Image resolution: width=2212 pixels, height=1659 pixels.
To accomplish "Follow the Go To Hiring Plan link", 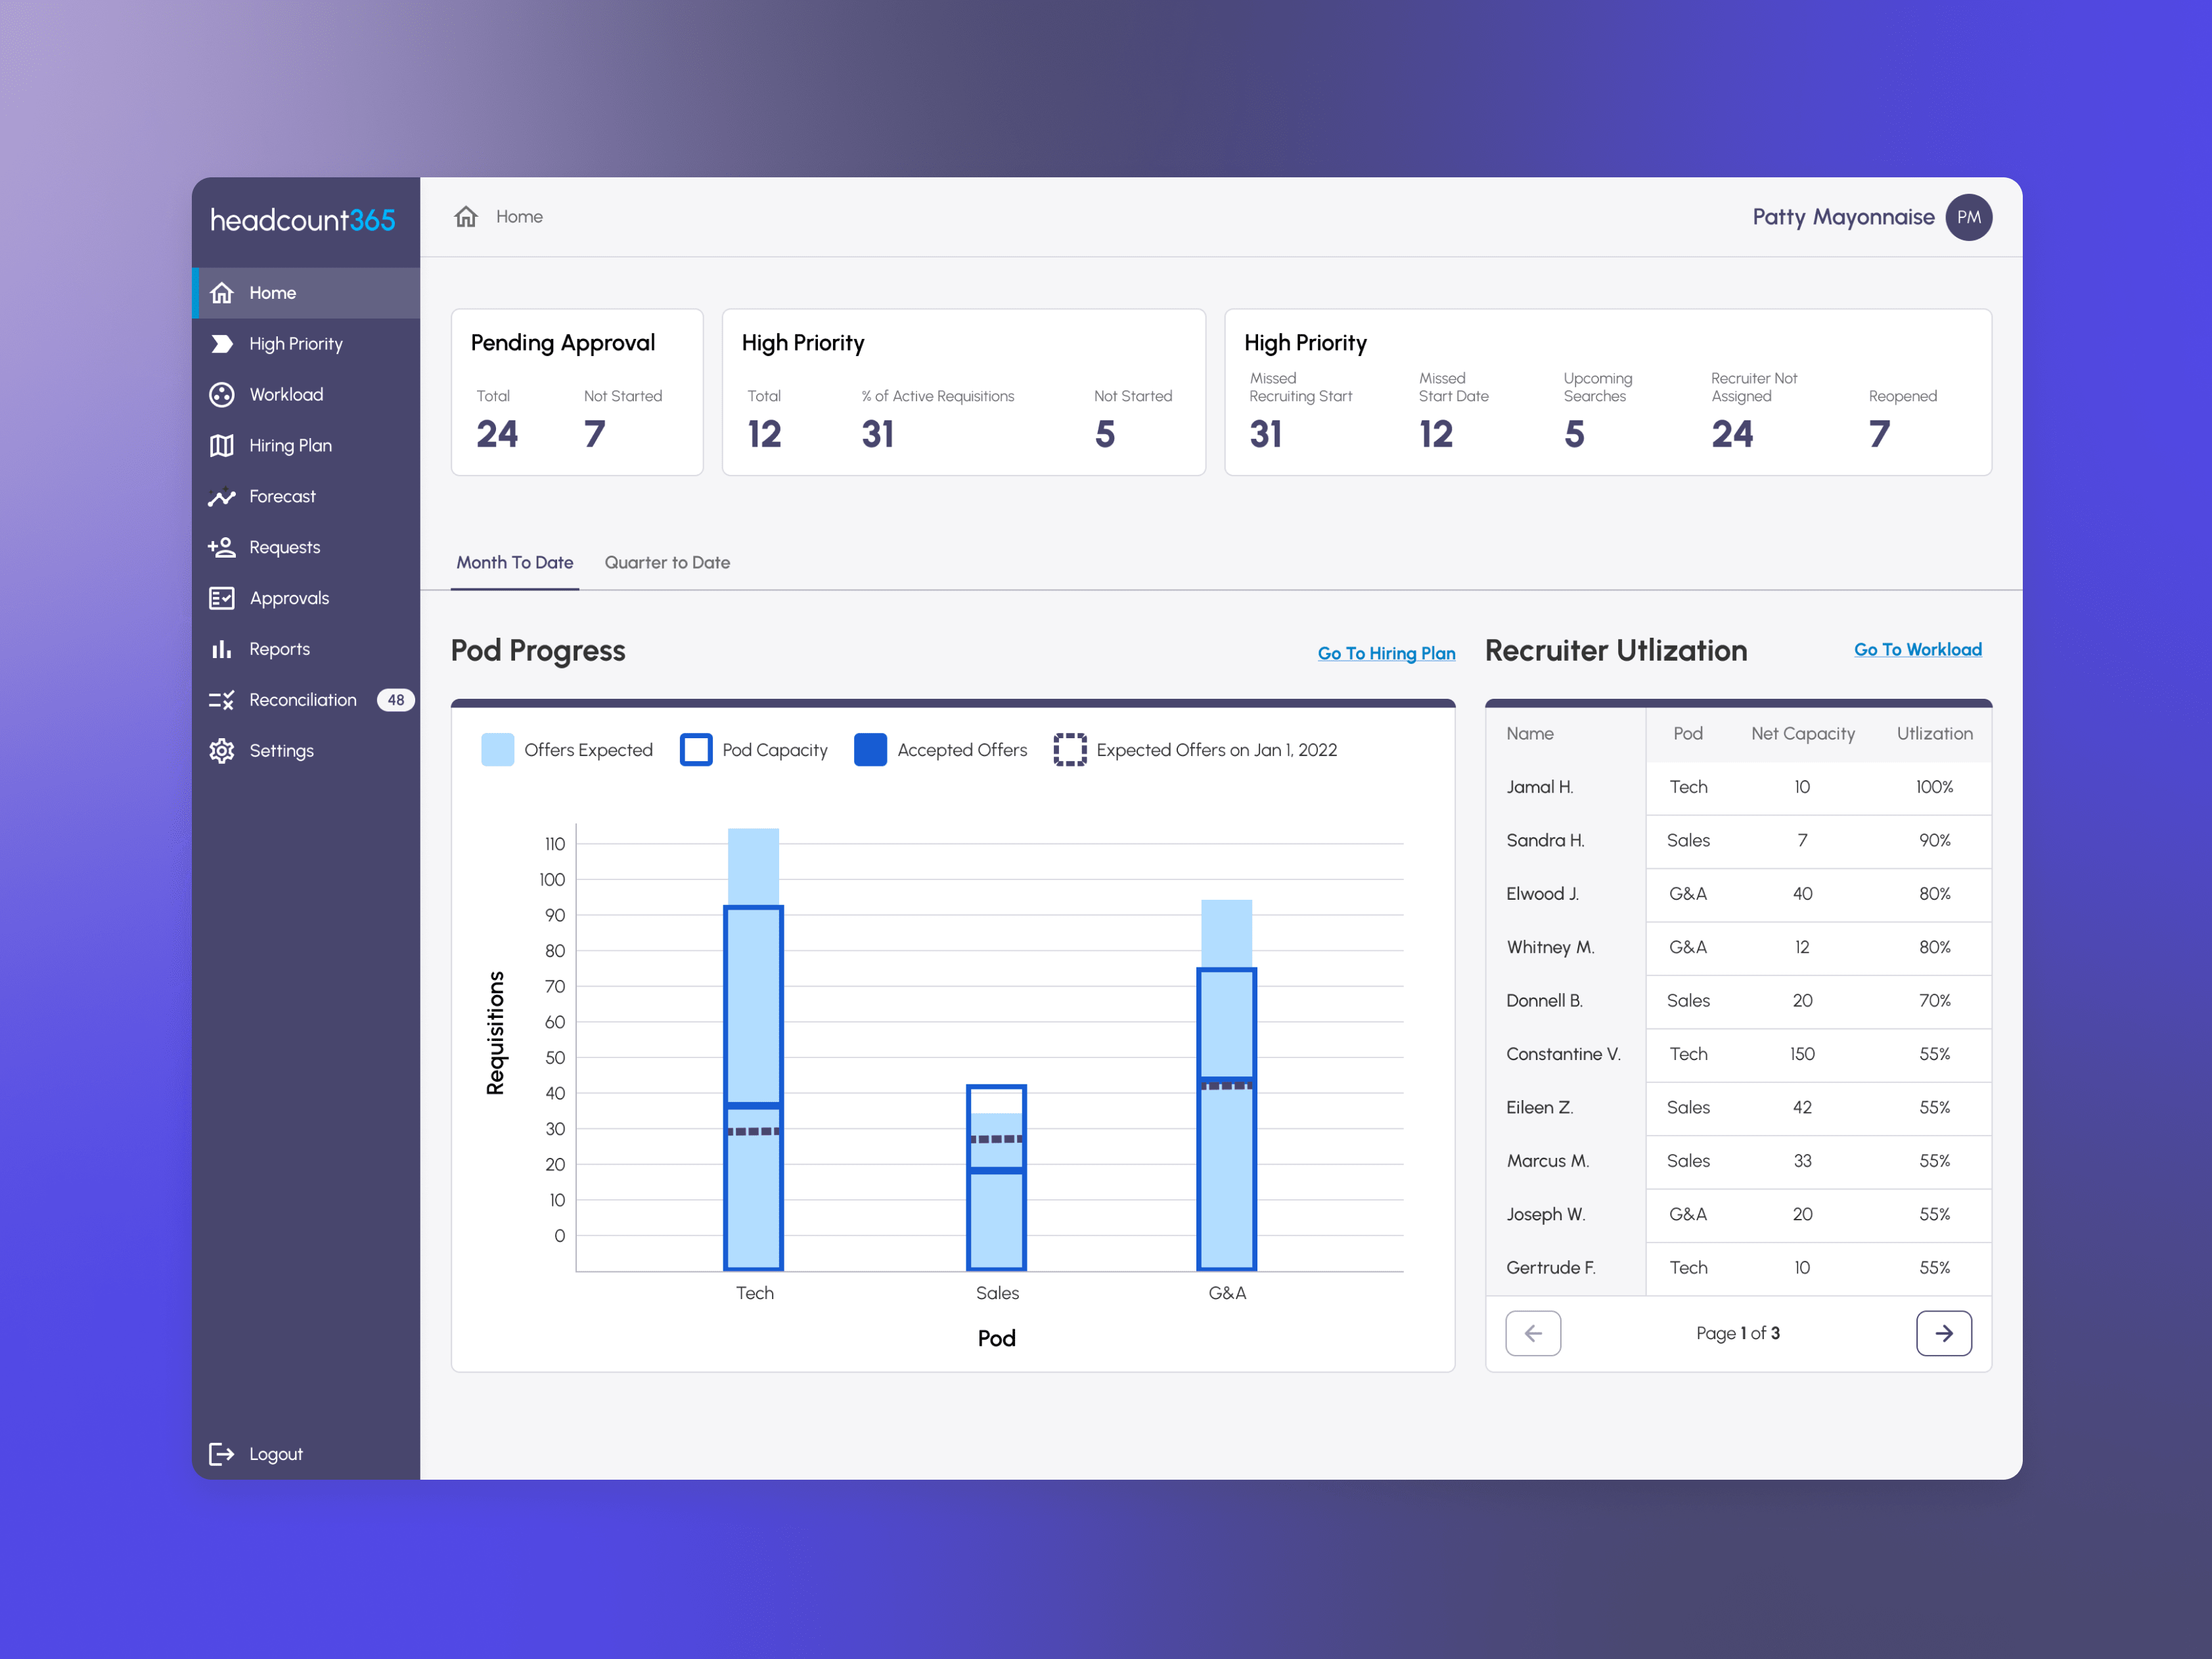I will coord(1386,653).
